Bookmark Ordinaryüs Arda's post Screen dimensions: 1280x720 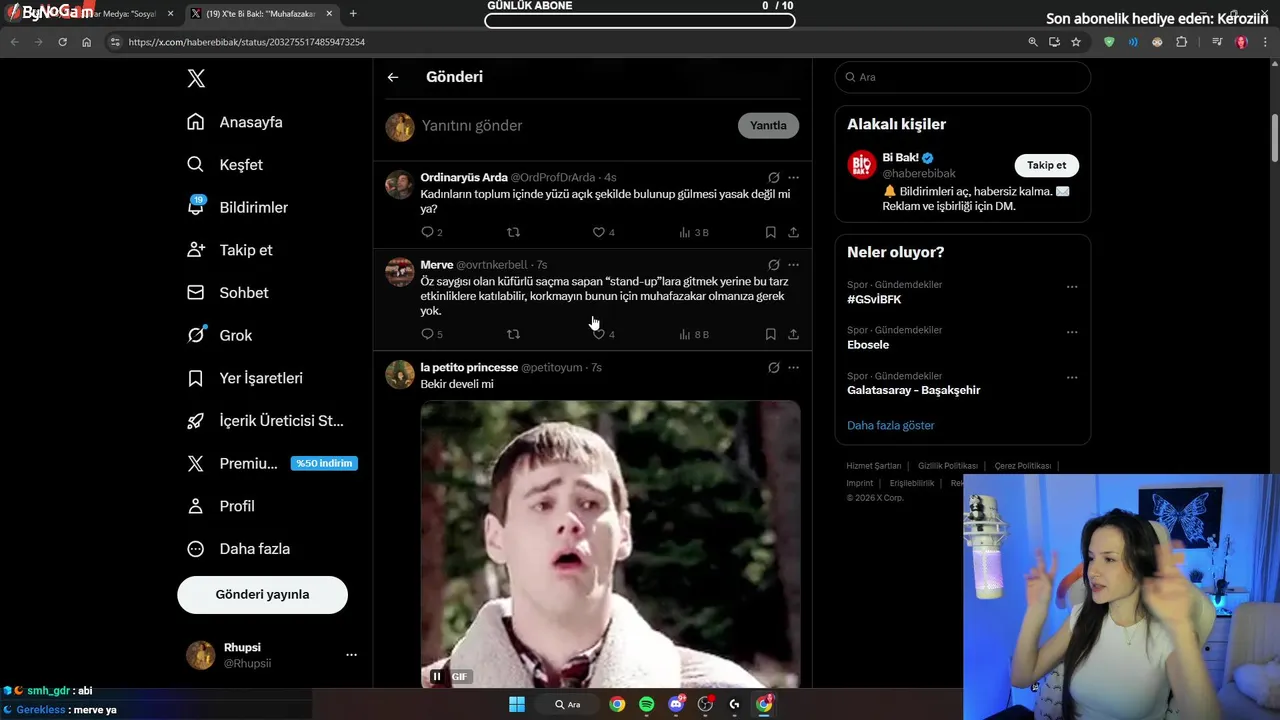[x=770, y=232]
